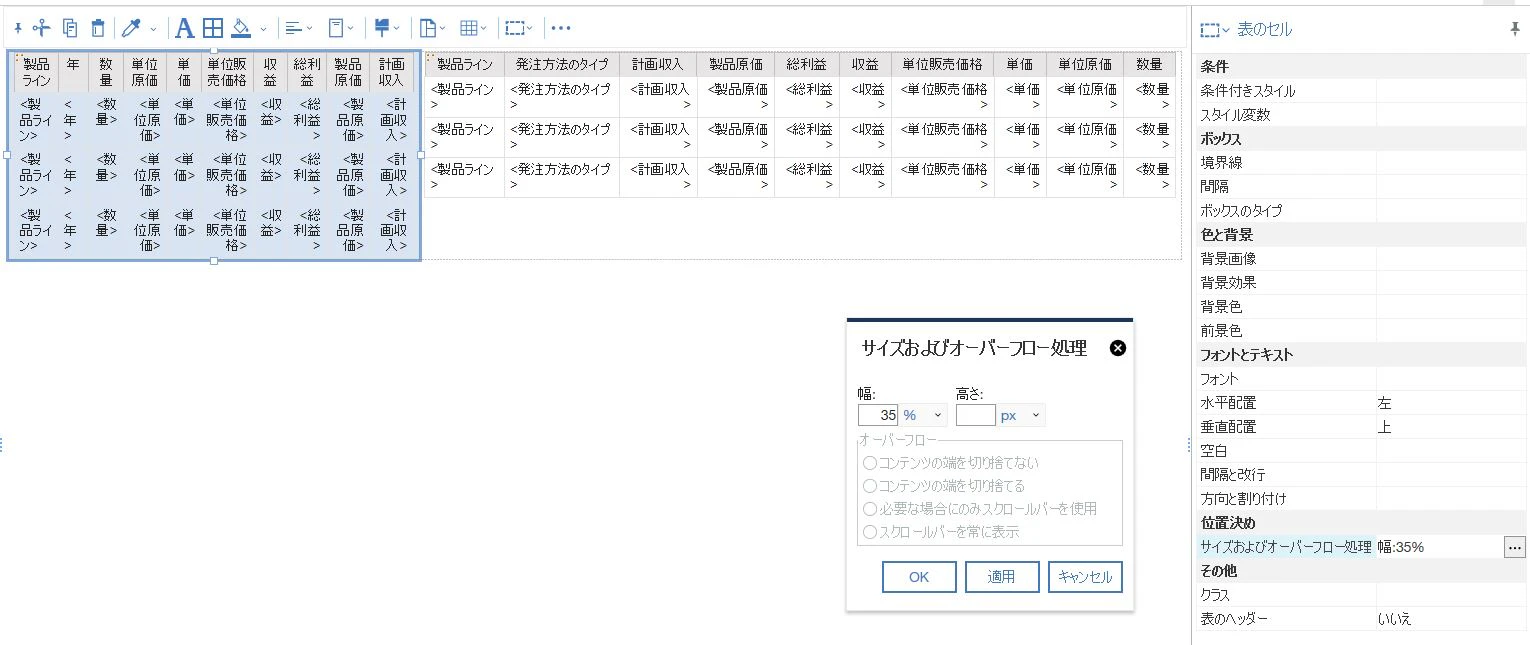This screenshot has height=645, width=1530.
Task: Open the ellipsis editor for サイズおよびオーバーフロー処理
Action: (1514, 547)
